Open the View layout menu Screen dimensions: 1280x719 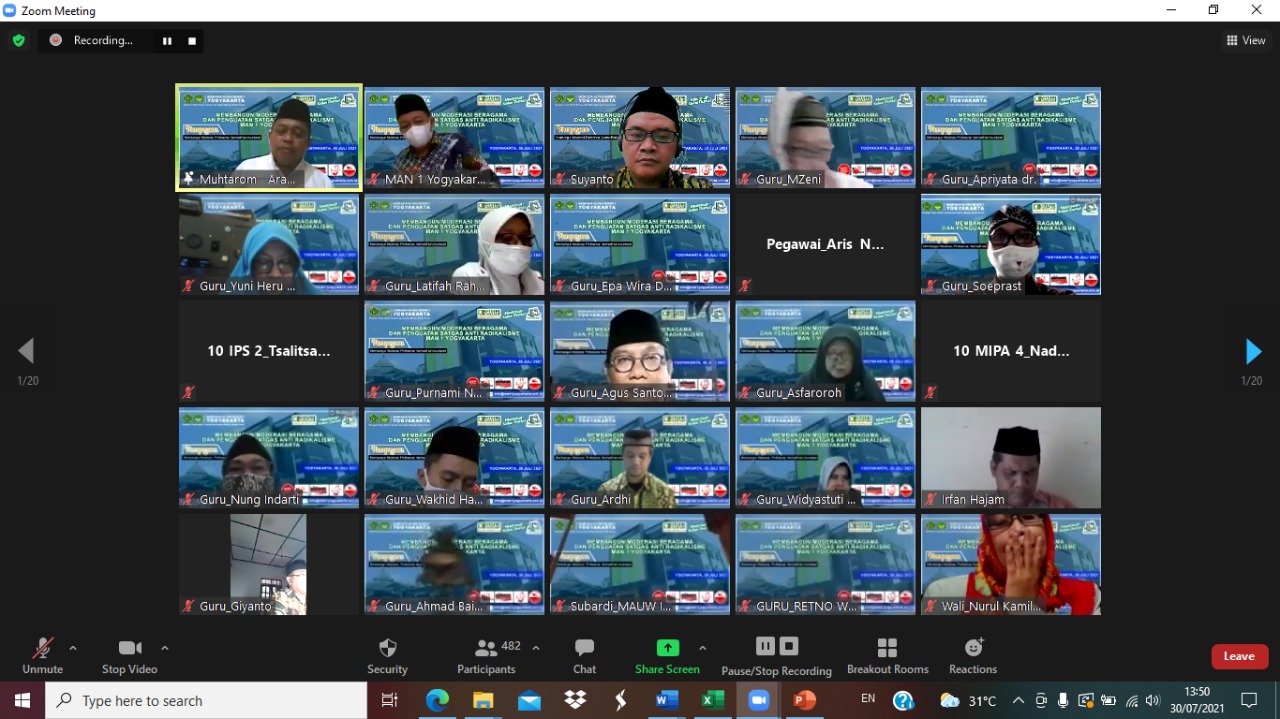[x=1246, y=40]
